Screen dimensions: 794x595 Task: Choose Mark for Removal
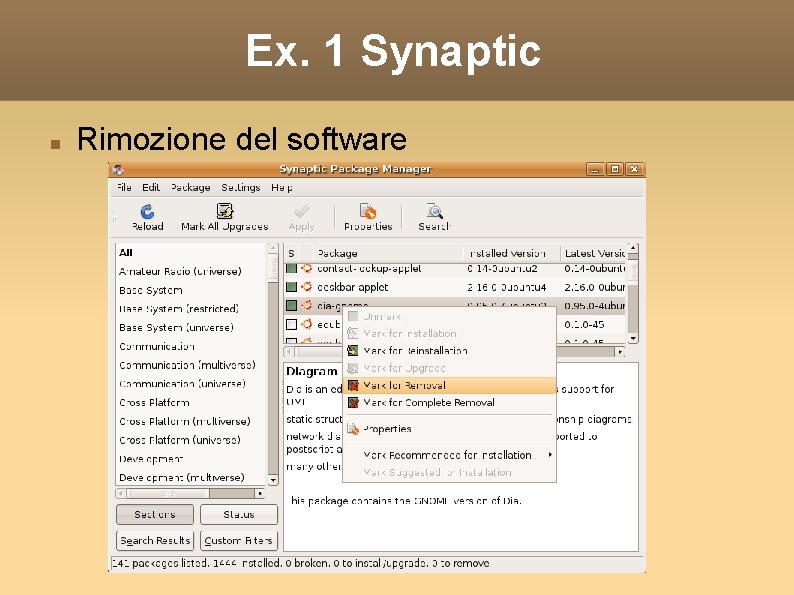450,385
